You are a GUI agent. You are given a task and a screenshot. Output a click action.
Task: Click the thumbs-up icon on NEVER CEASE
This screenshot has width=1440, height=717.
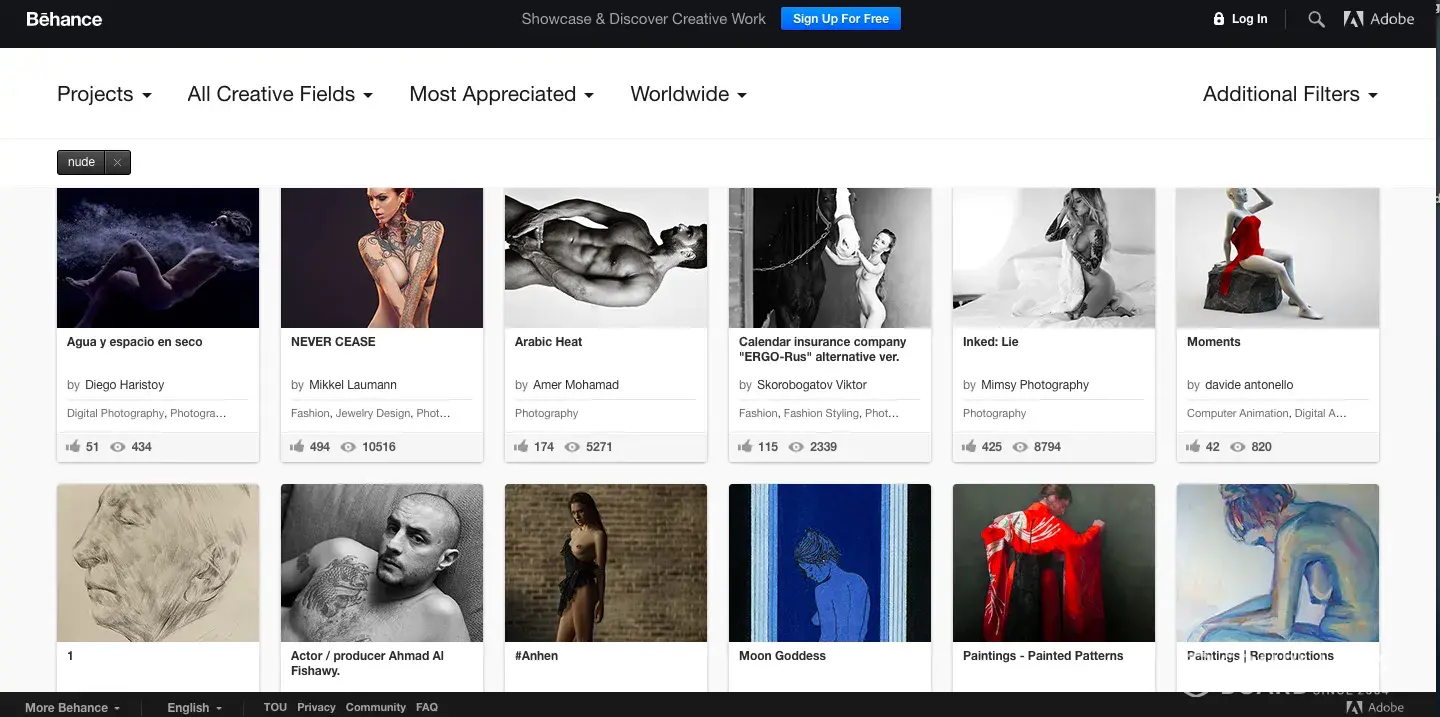(x=297, y=446)
